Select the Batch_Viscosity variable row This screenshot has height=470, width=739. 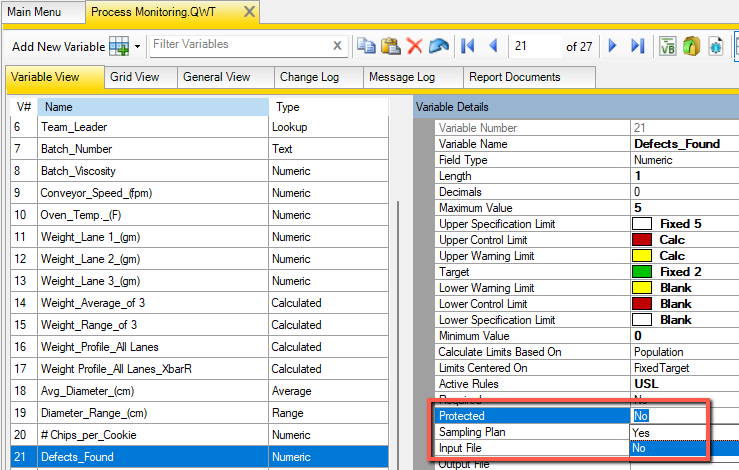pos(199,171)
